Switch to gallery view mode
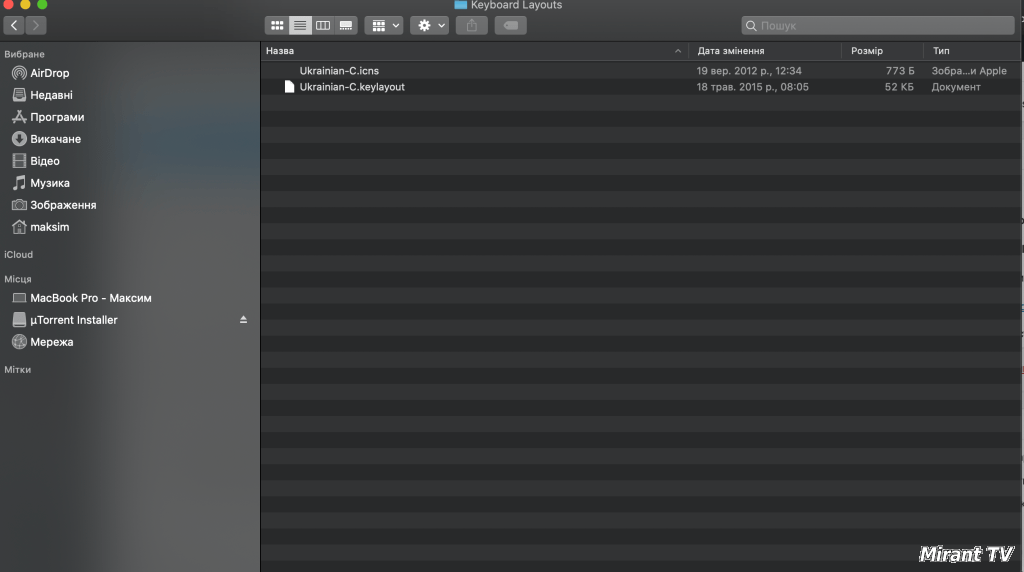 [x=346, y=25]
